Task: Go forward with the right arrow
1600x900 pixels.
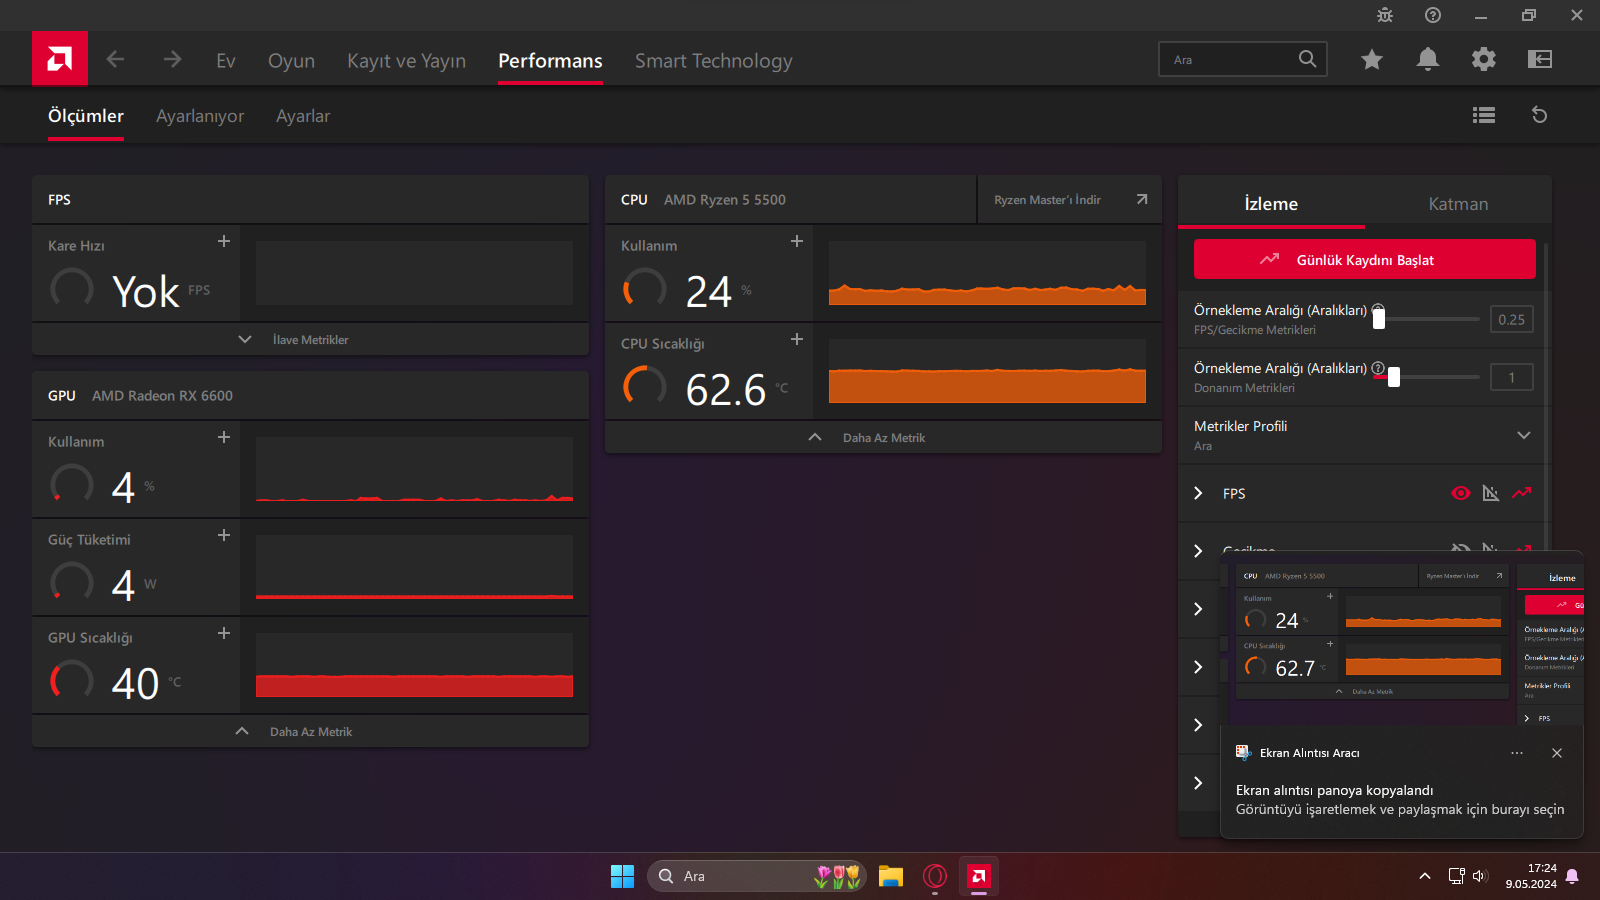Action: pyautogui.click(x=172, y=60)
